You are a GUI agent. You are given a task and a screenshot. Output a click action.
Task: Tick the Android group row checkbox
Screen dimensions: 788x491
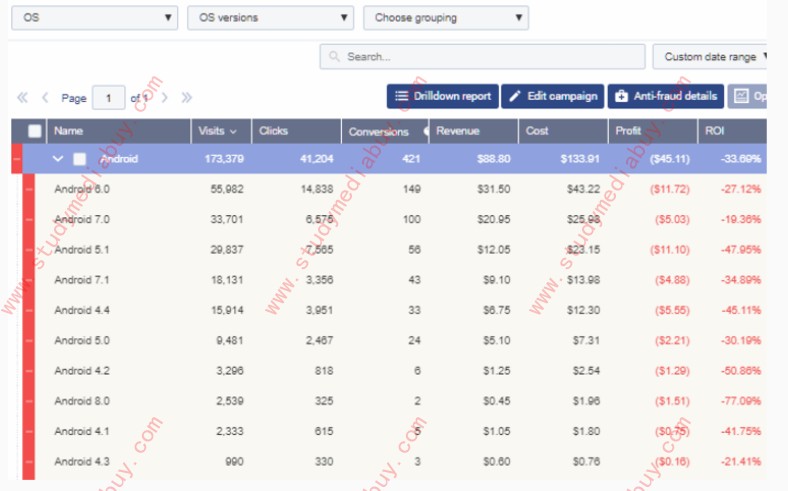click(79, 159)
